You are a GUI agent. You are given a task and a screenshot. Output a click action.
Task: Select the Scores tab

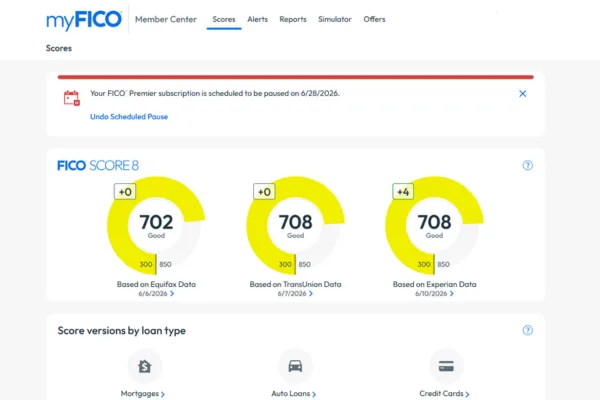click(224, 19)
